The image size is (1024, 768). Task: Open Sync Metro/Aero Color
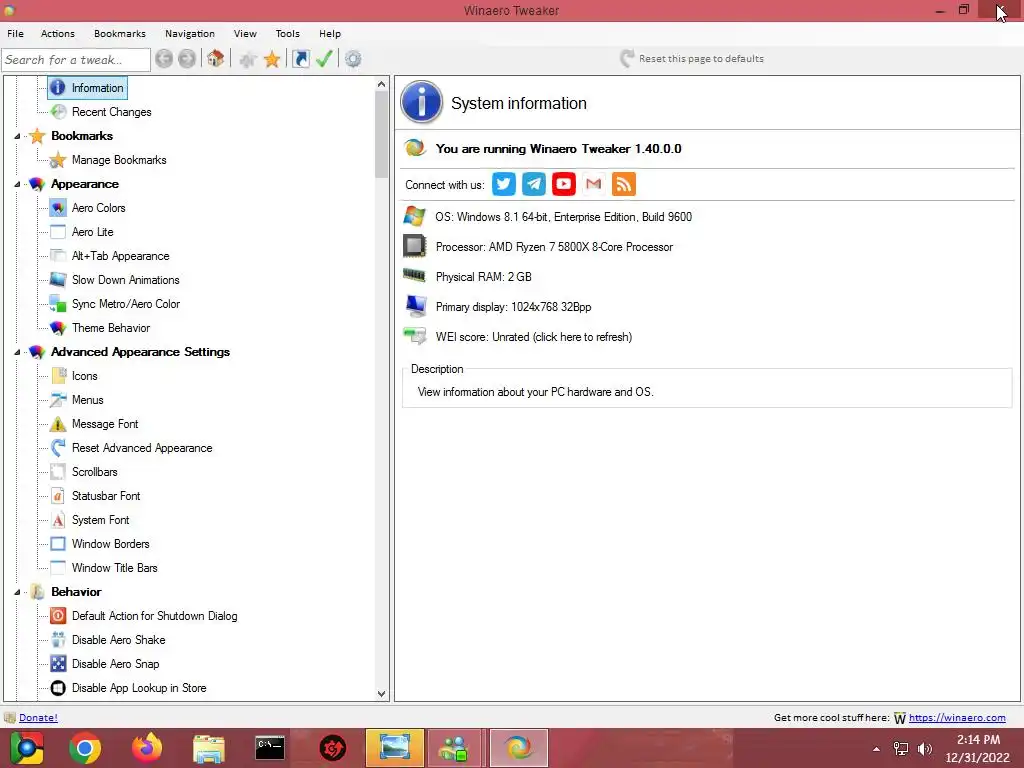126,304
